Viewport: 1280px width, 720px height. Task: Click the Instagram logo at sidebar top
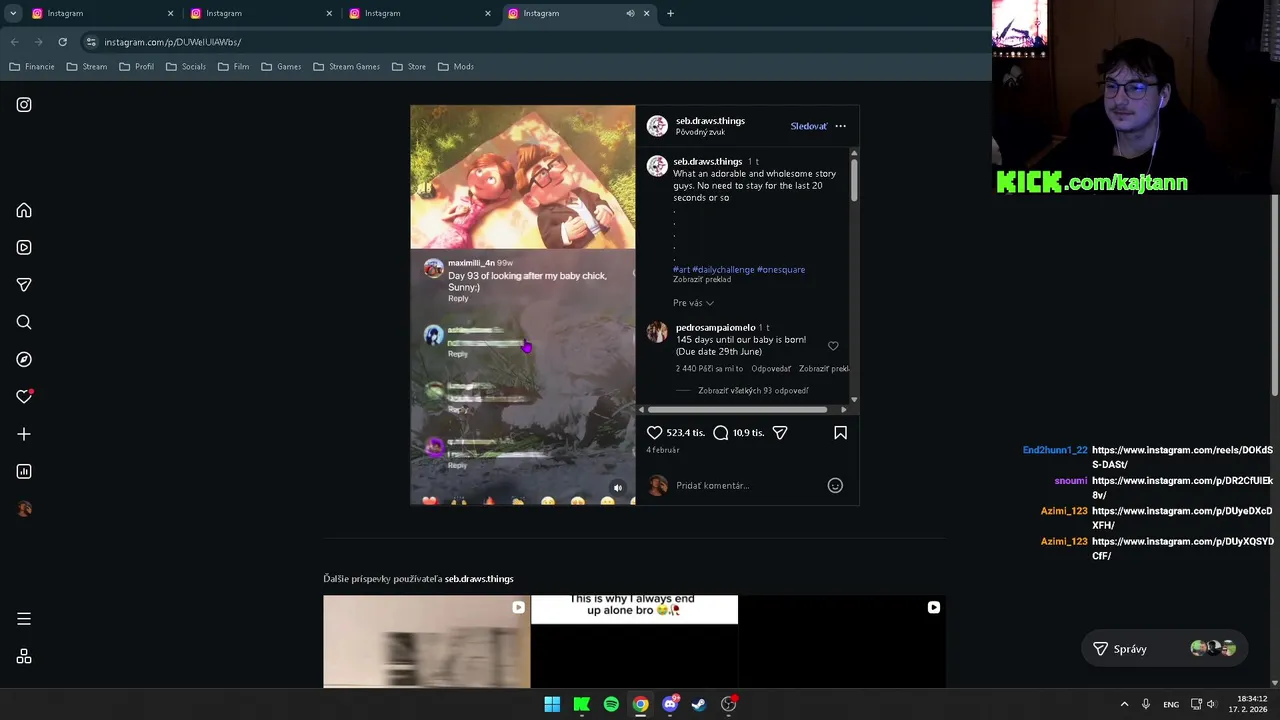24,105
